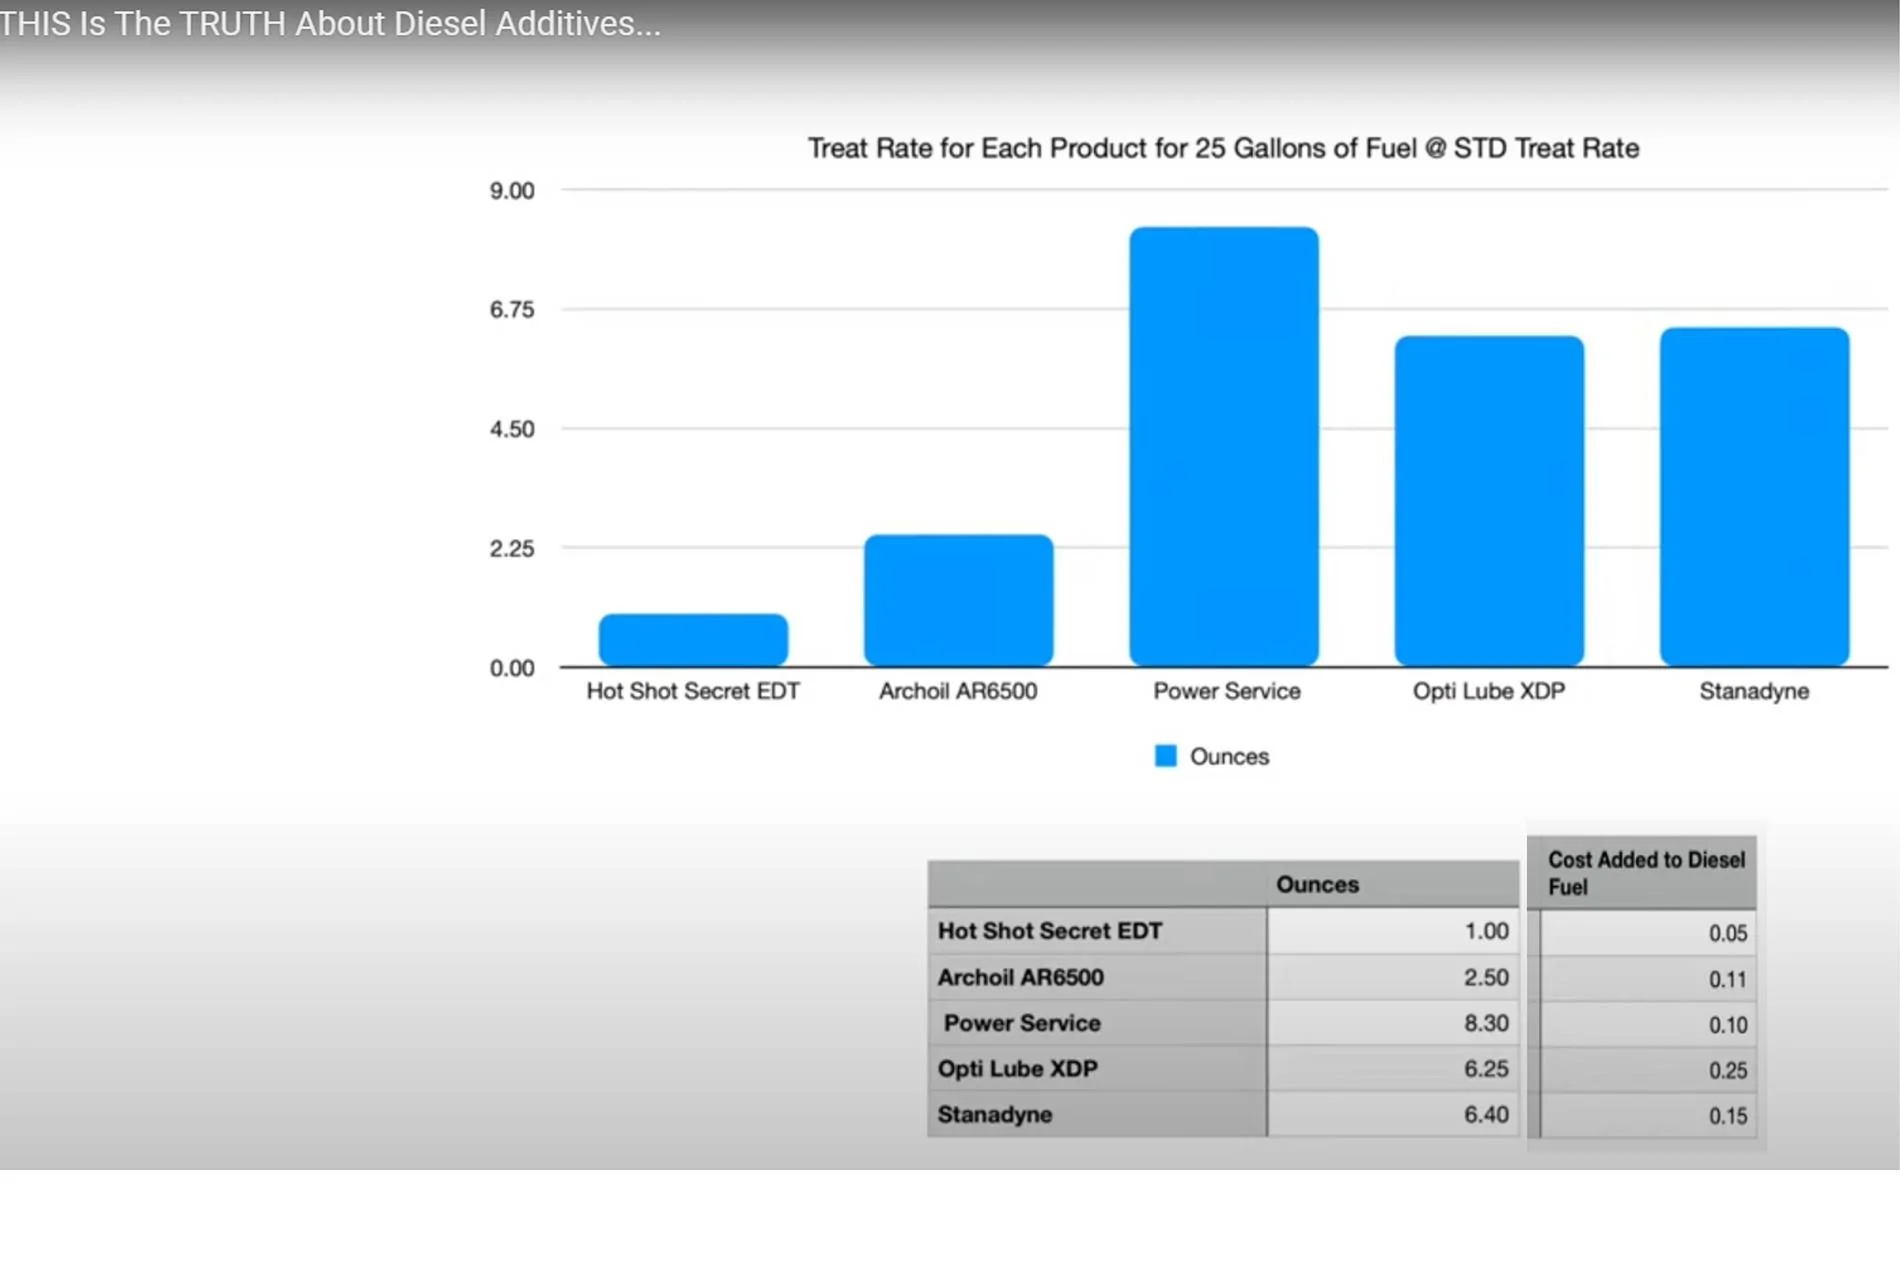This screenshot has height=1266, width=1900.
Task: Click the 8.30 ounces cell
Action: click(1393, 1023)
